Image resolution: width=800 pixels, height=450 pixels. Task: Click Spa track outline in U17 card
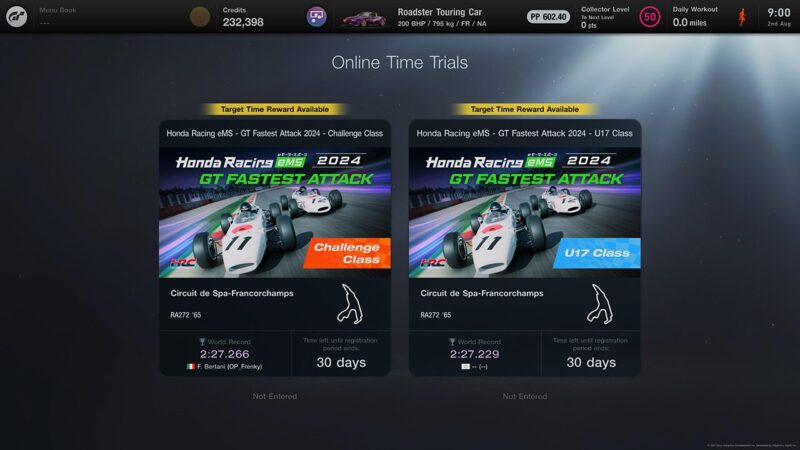pos(600,304)
